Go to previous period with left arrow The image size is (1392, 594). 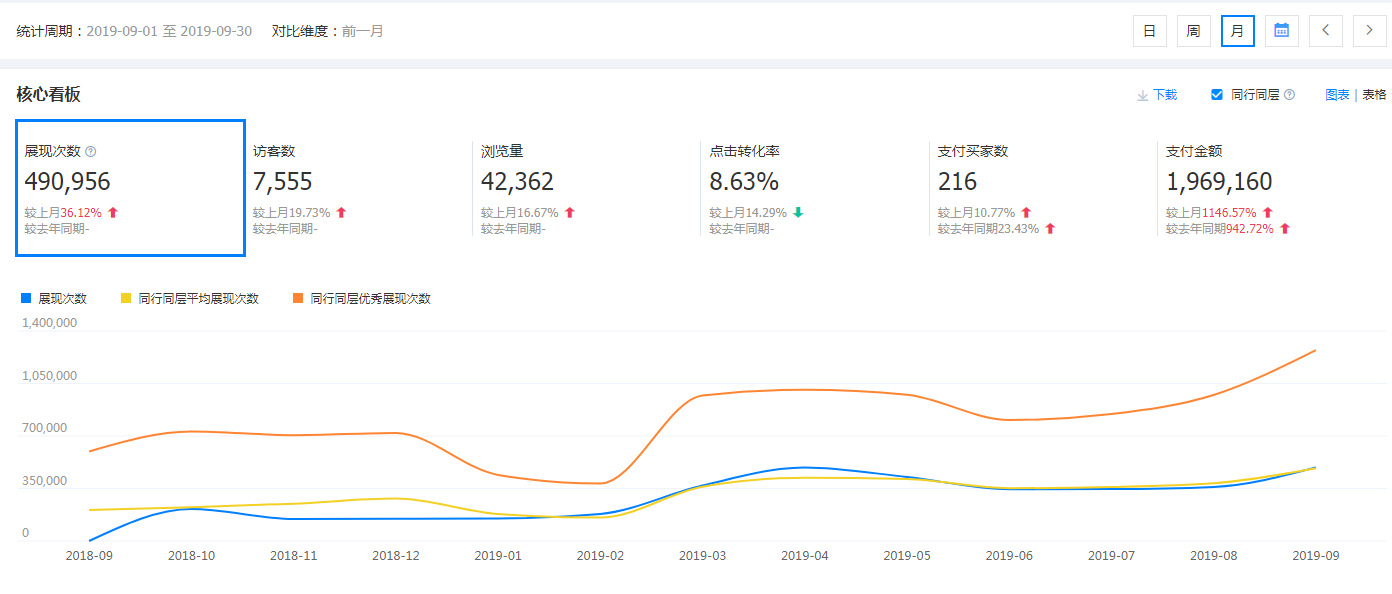point(1325,31)
